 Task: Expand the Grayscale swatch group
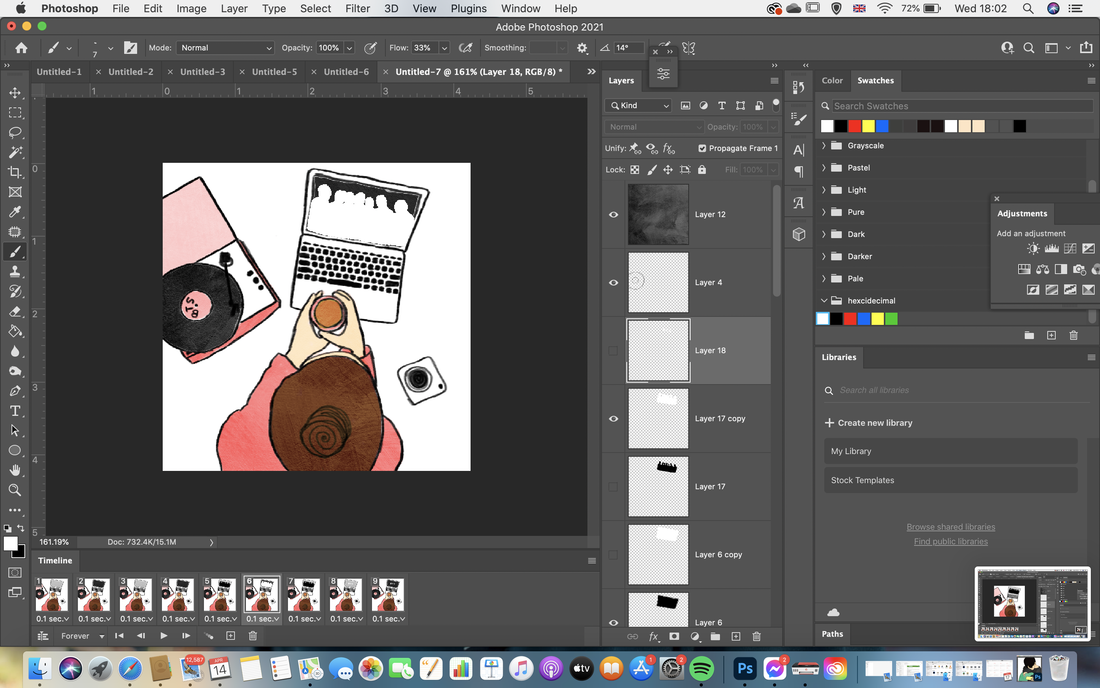point(824,146)
